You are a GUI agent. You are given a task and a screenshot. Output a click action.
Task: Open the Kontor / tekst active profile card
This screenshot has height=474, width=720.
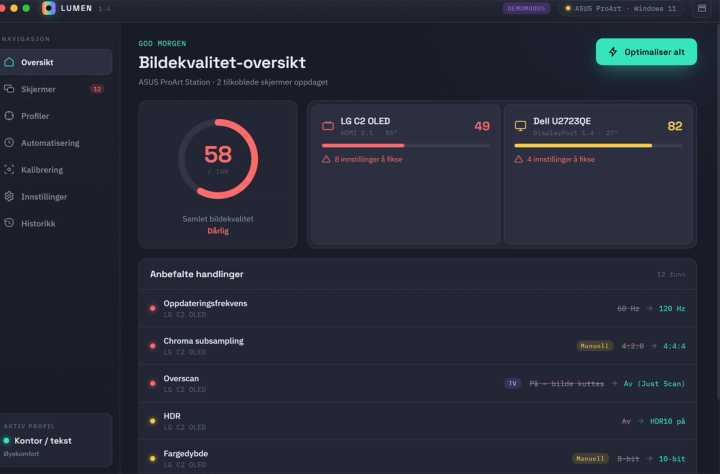[x=56, y=440]
